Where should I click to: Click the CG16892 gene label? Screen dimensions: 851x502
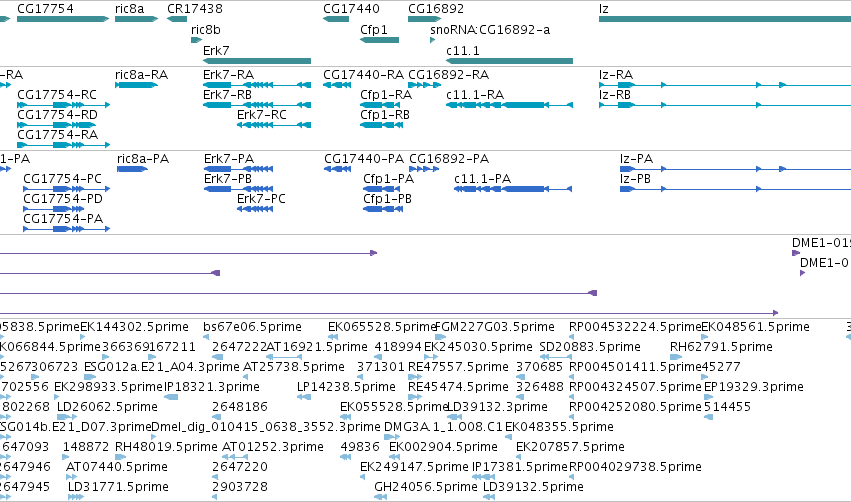point(436,9)
